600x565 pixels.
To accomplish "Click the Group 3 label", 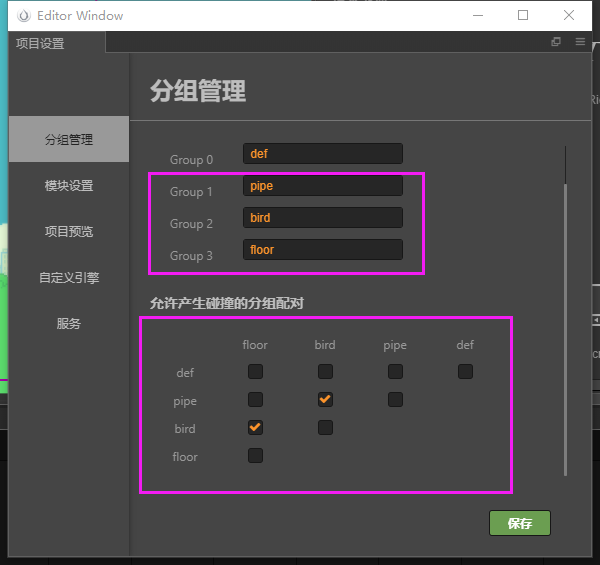I will [x=191, y=256].
